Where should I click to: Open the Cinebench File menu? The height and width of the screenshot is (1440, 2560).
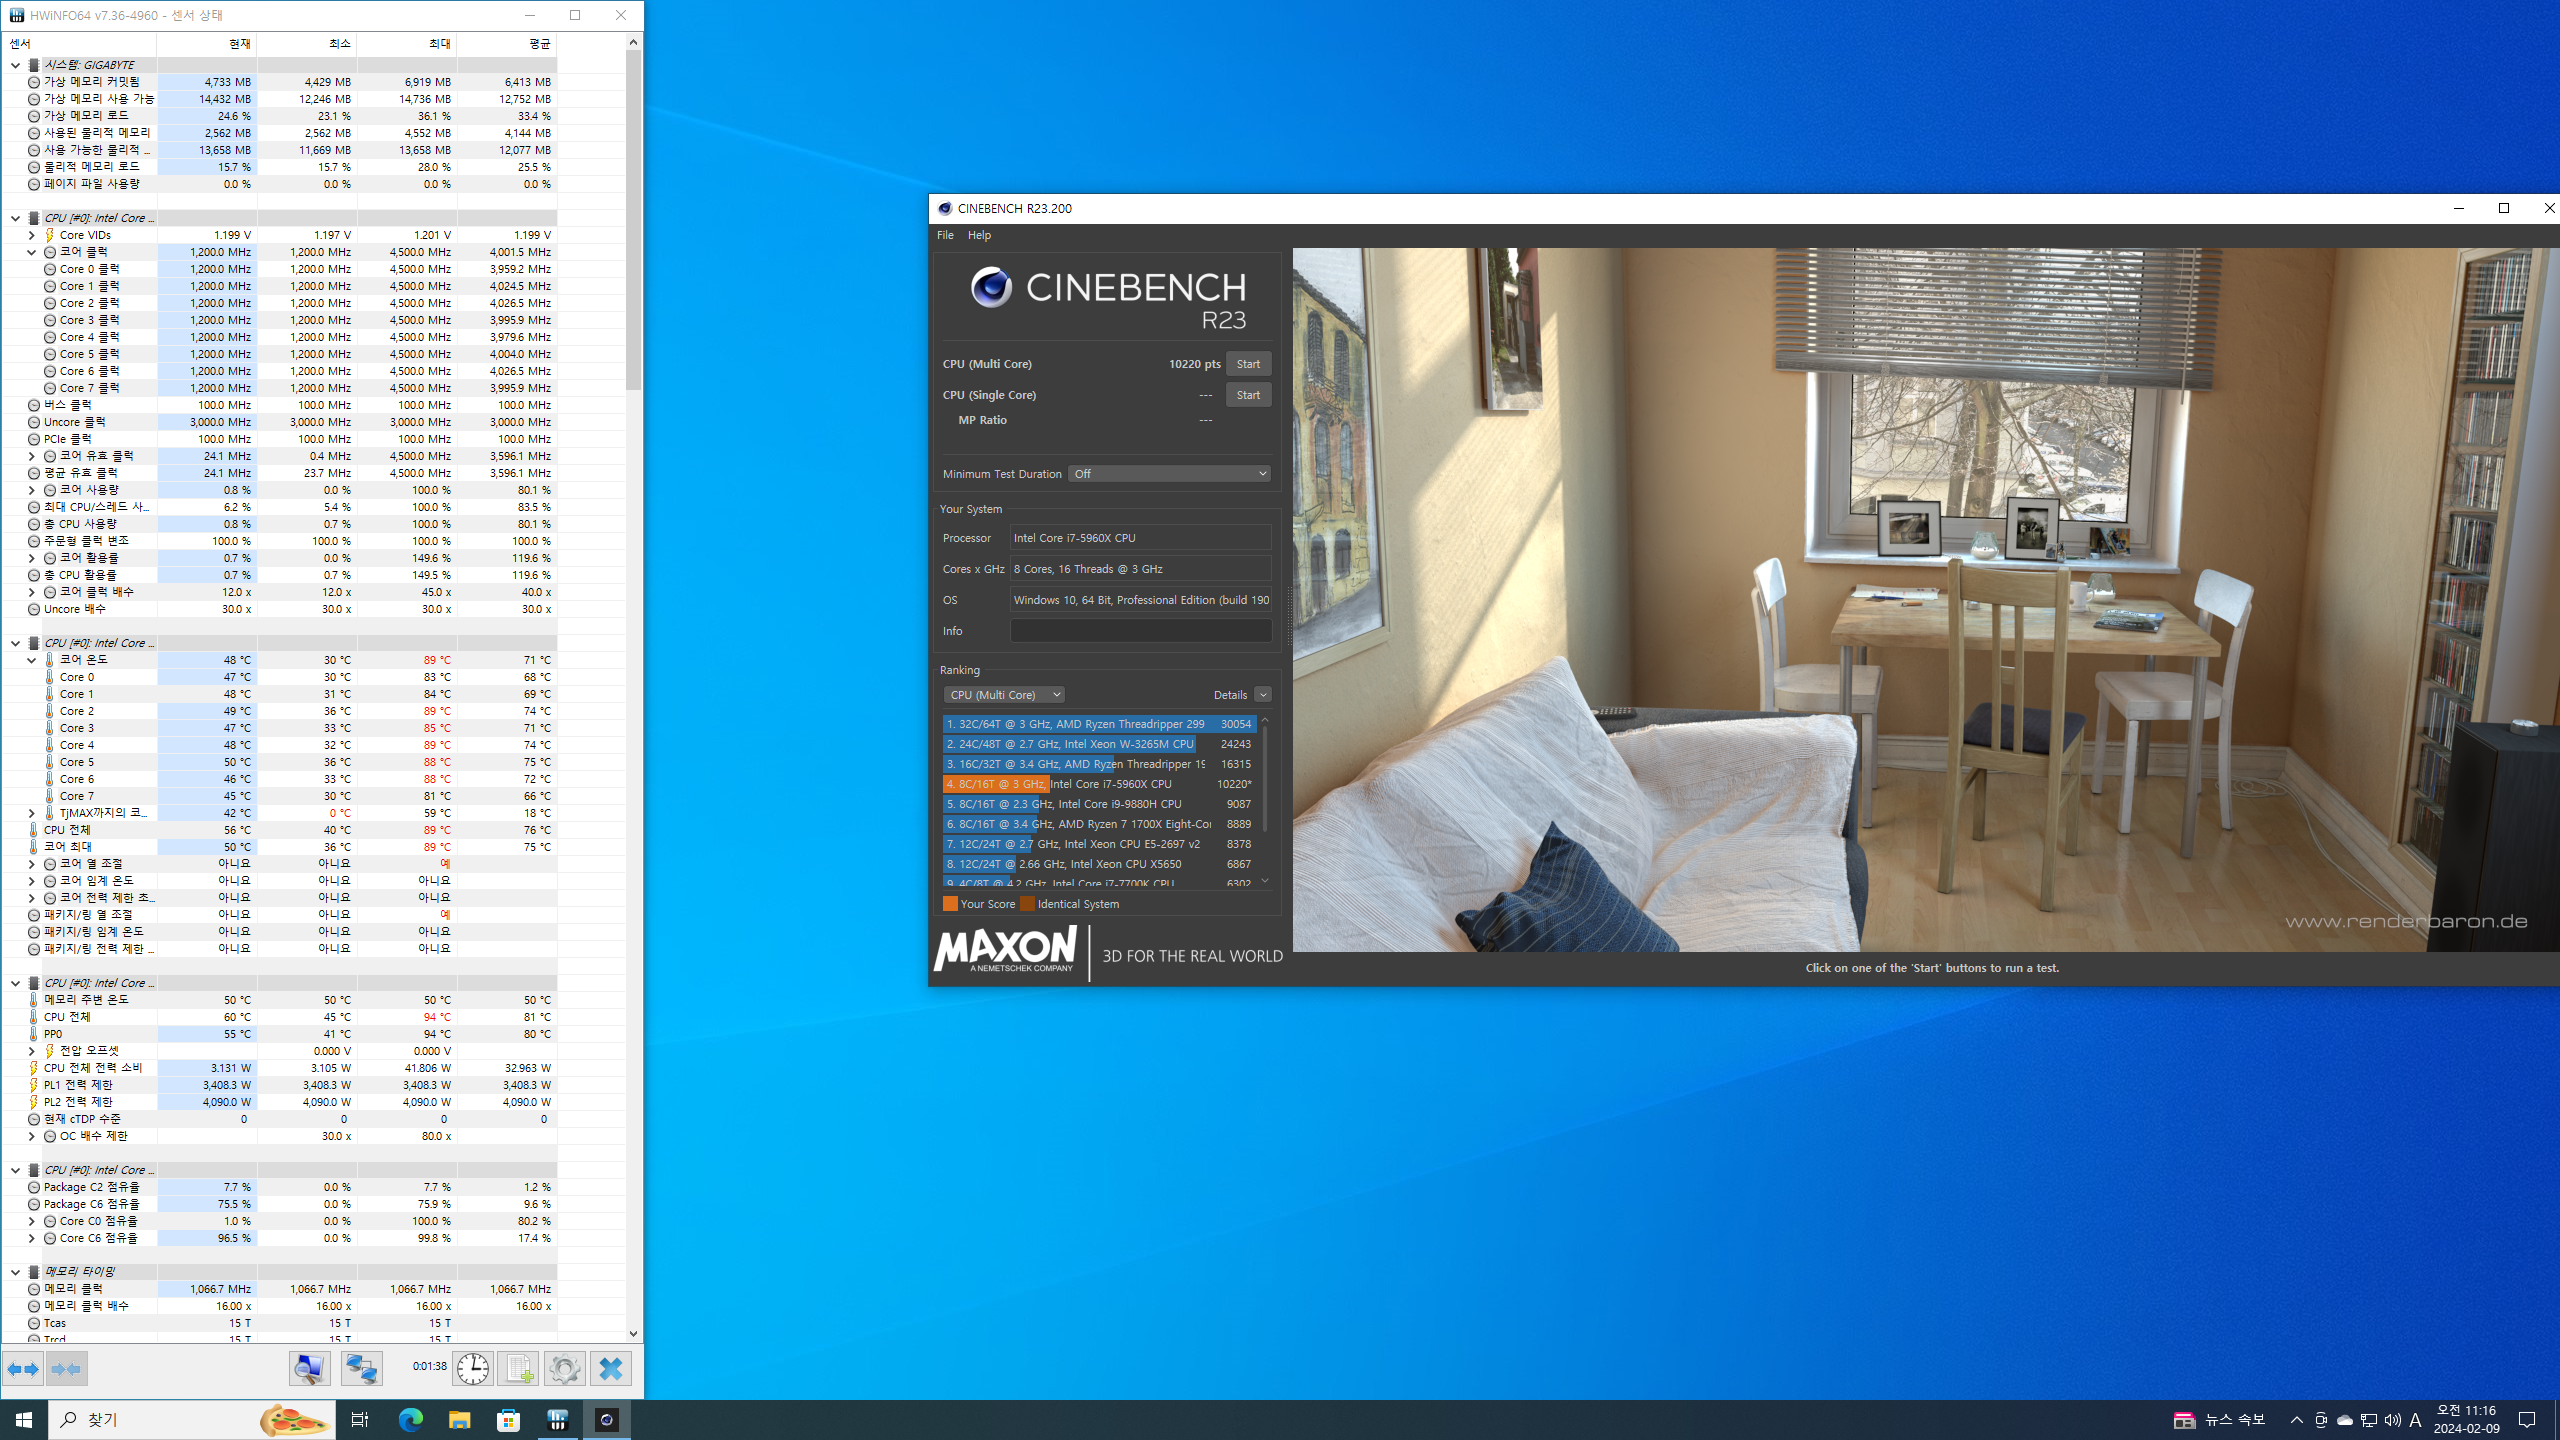pyautogui.click(x=945, y=235)
